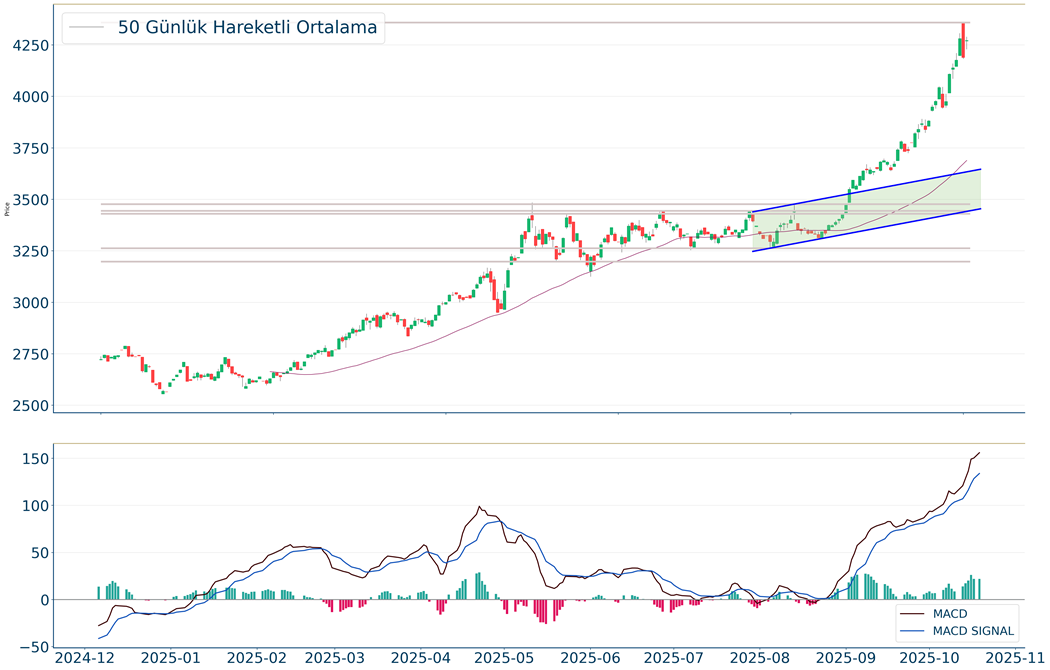
Task: Click the 2025-02 date tick label
Action: 257,657
